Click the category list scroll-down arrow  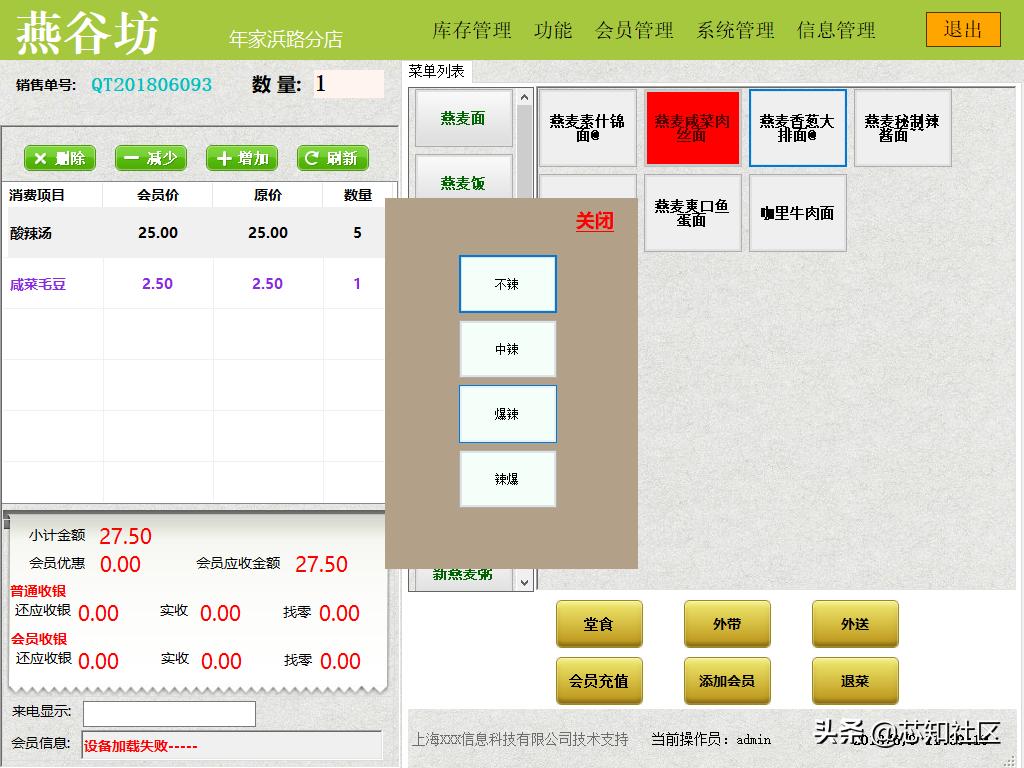524,583
